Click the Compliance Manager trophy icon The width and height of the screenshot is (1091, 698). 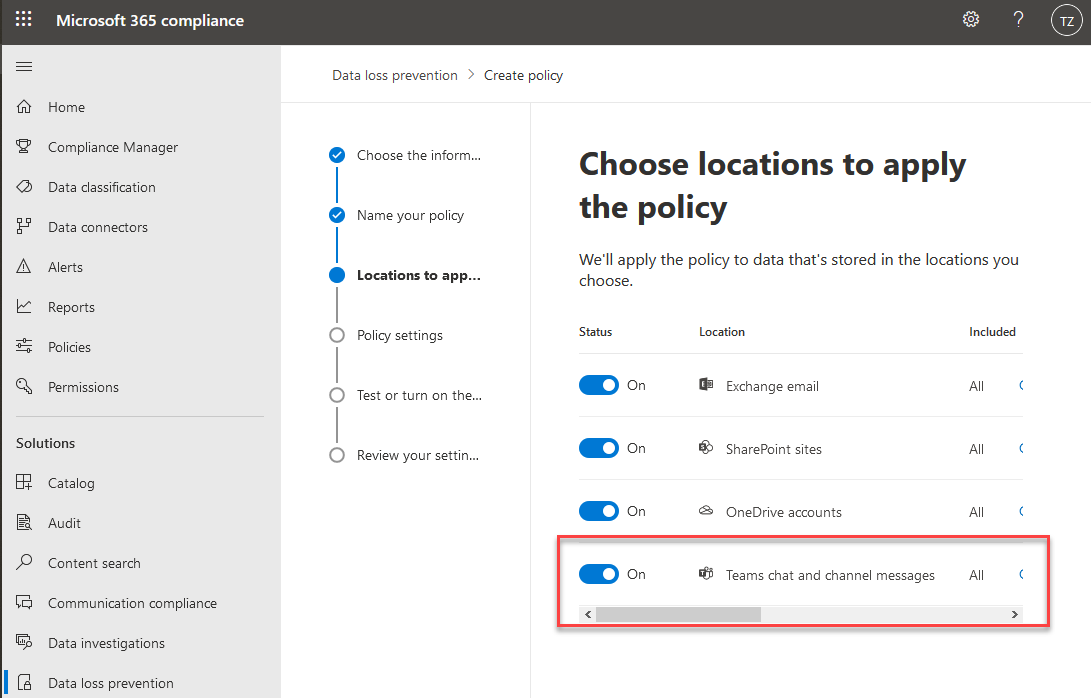[25, 147]
